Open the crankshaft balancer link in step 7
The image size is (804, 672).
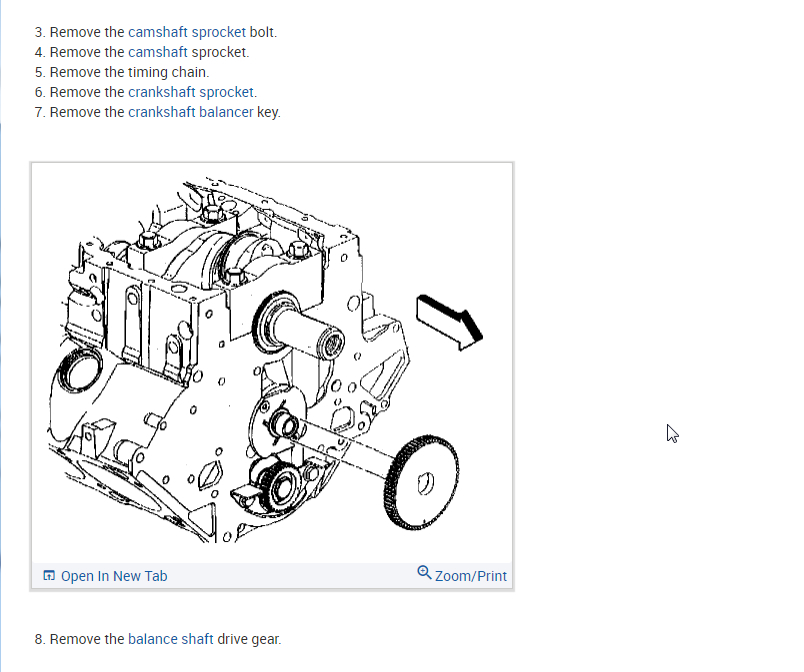[x=190, y=112]
